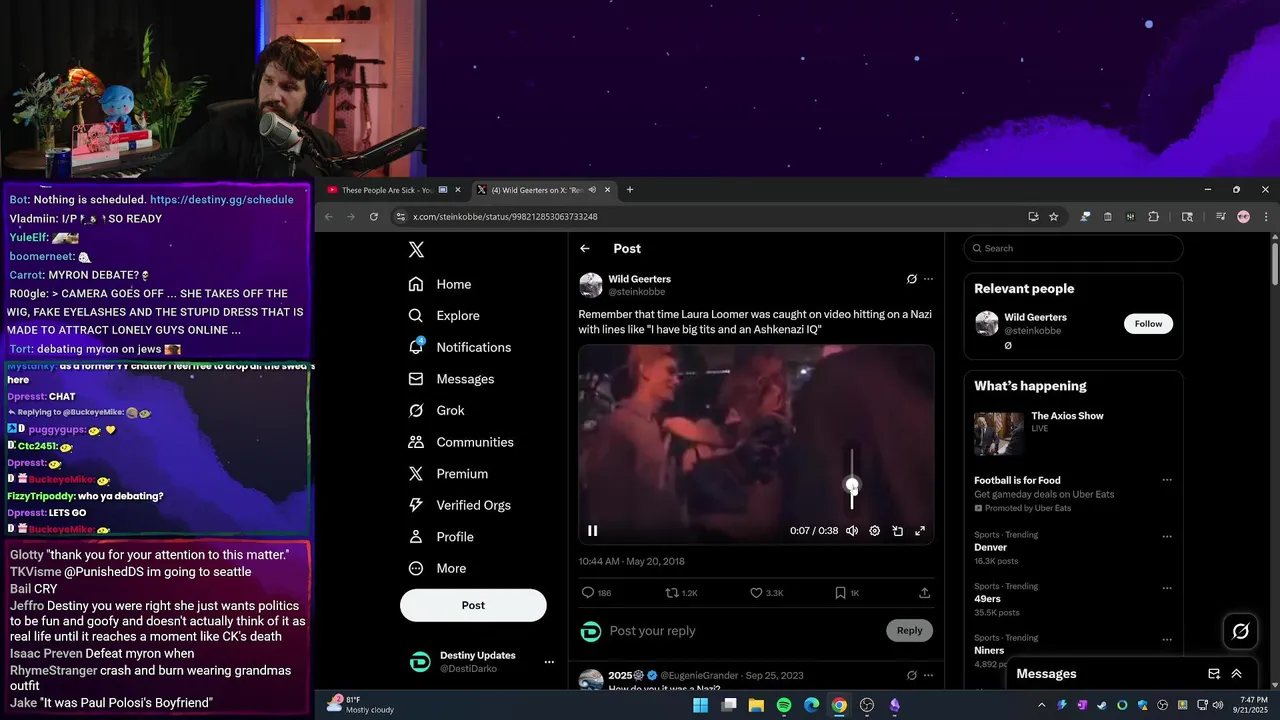Open Messages from the sidebar
The width and height of the screenshot is (1280, 720).
click(451, 379)
